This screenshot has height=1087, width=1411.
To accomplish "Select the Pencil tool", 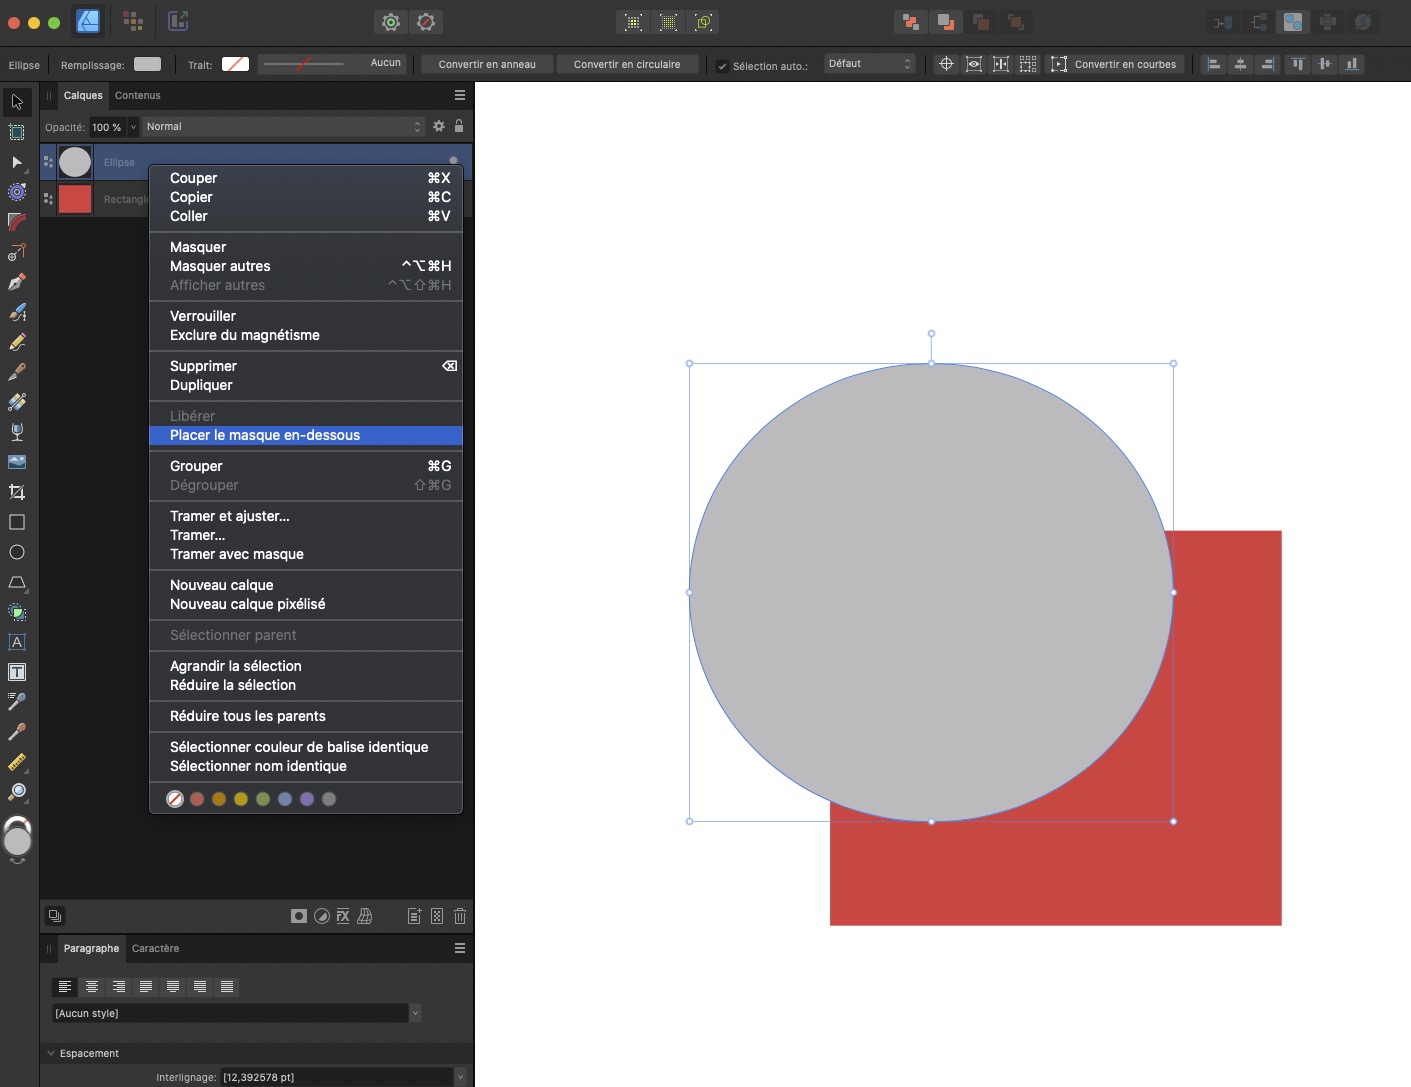I will [17, 342].
